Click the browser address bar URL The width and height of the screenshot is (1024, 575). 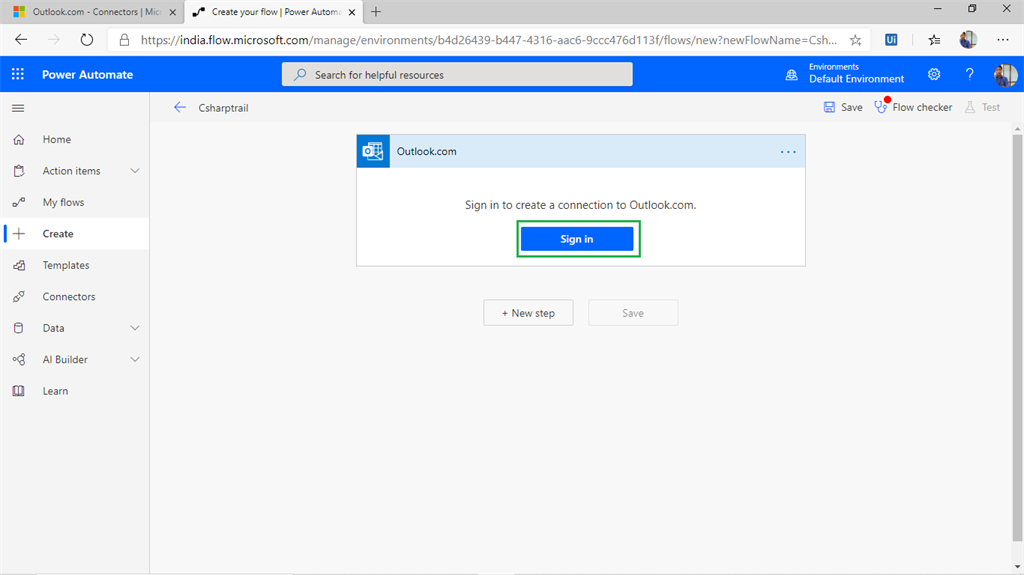[488, 40]
